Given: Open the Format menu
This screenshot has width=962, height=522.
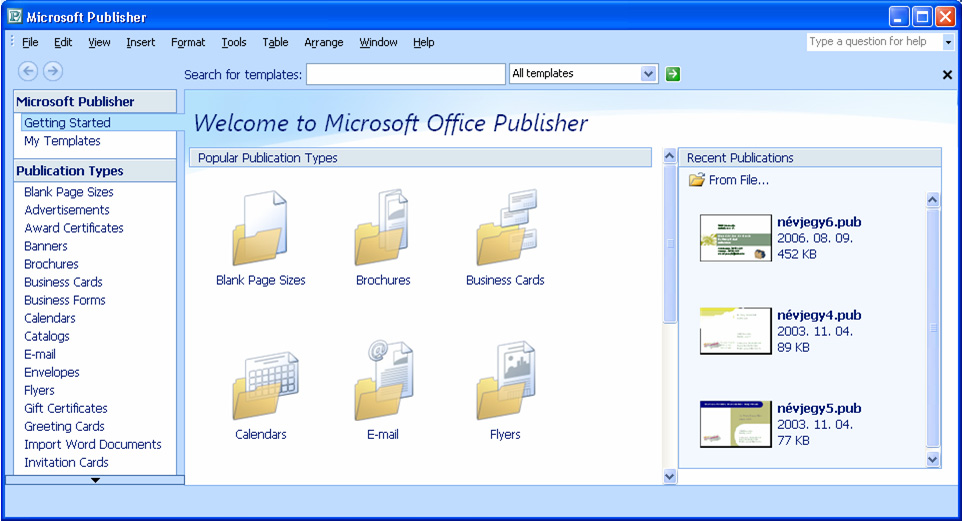Looking at the screenshot, I should pyautogui.click(x=188, y=42).
